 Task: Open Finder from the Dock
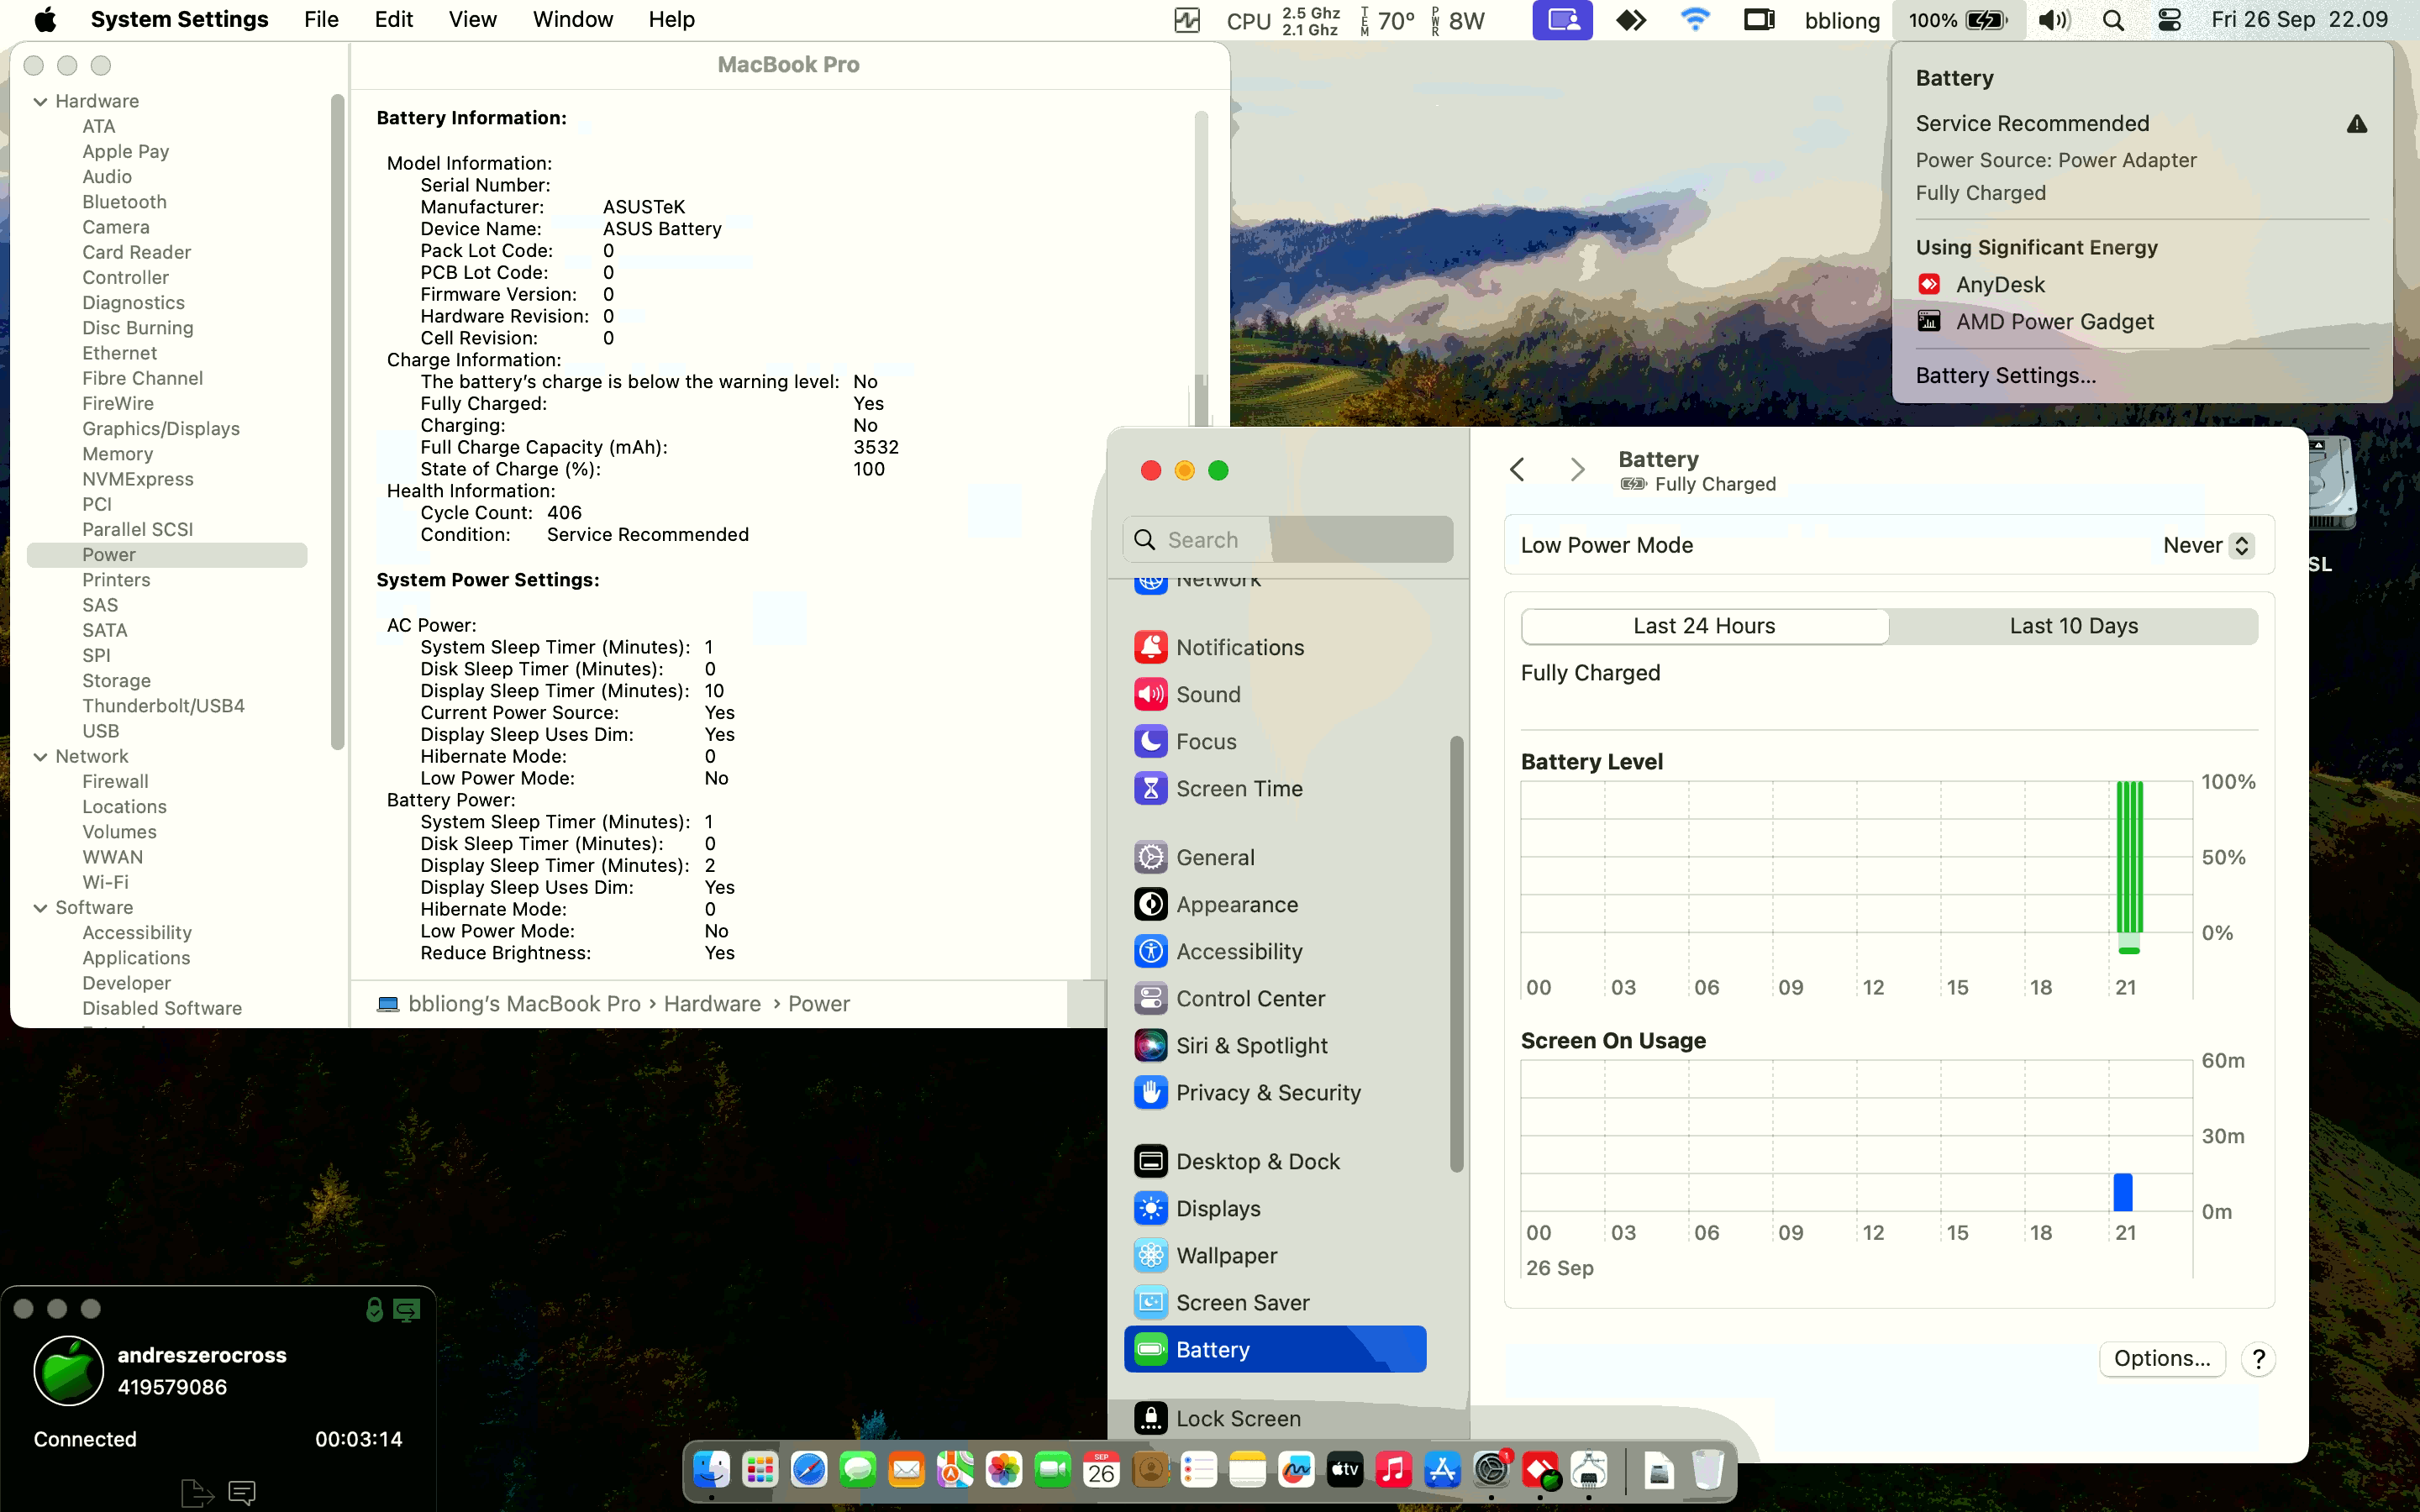[x=711, y=1469]
